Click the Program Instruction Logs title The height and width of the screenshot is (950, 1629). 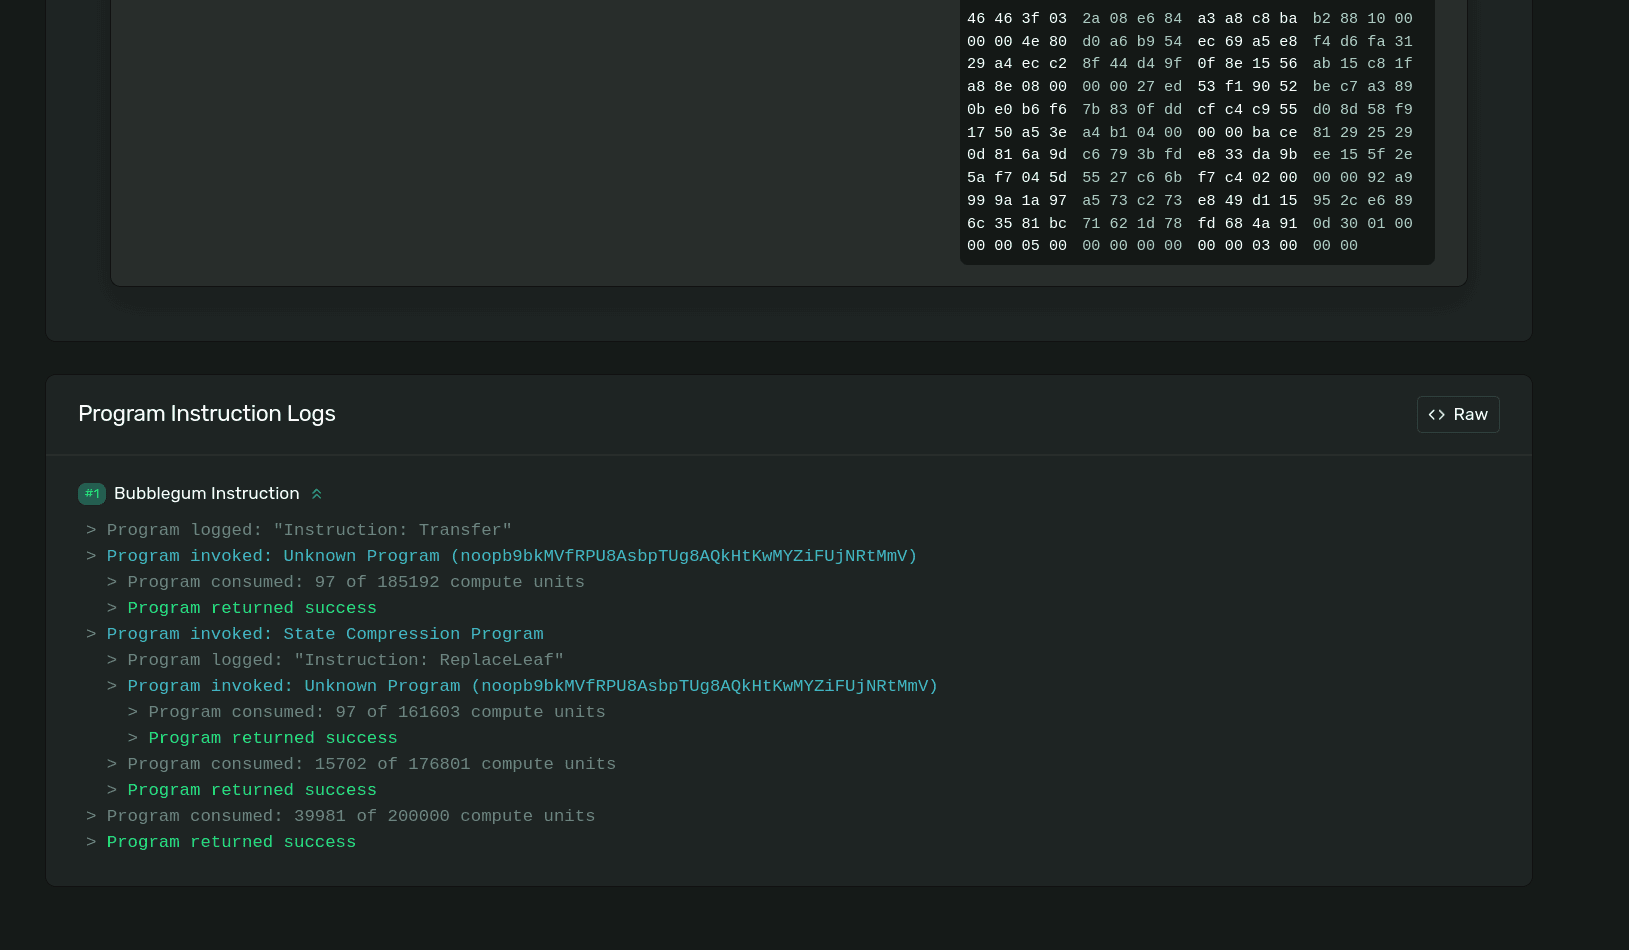pos(207,413)
